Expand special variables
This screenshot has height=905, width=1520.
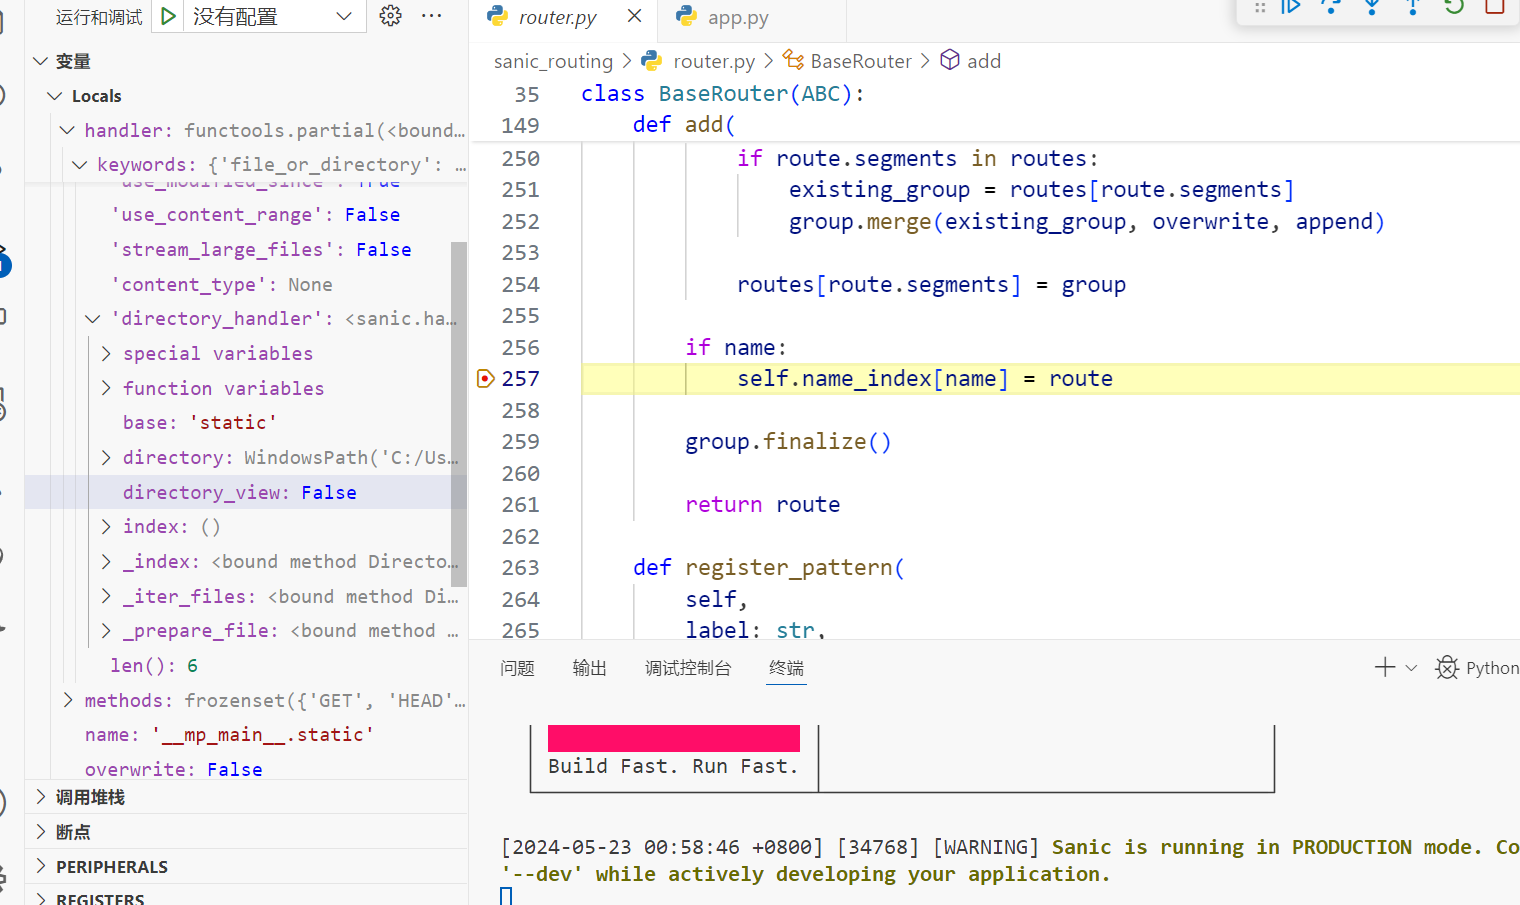[106, 353]
